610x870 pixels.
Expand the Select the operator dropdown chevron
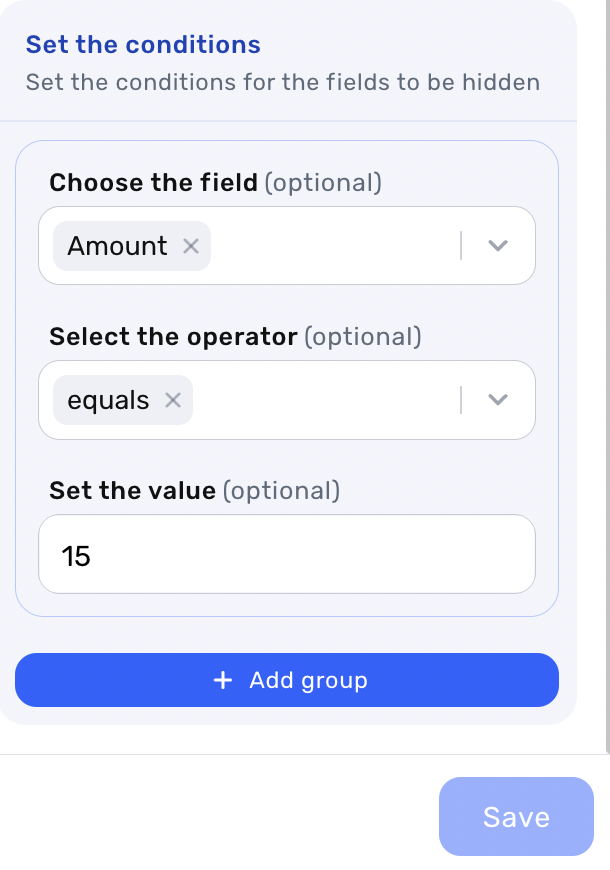(x=498, y=400)
